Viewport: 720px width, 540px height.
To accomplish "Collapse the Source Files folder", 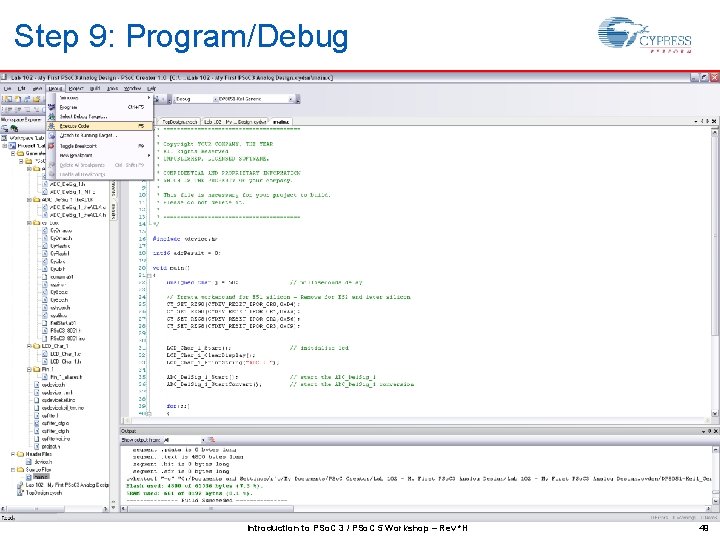I will tap(13, 470).
